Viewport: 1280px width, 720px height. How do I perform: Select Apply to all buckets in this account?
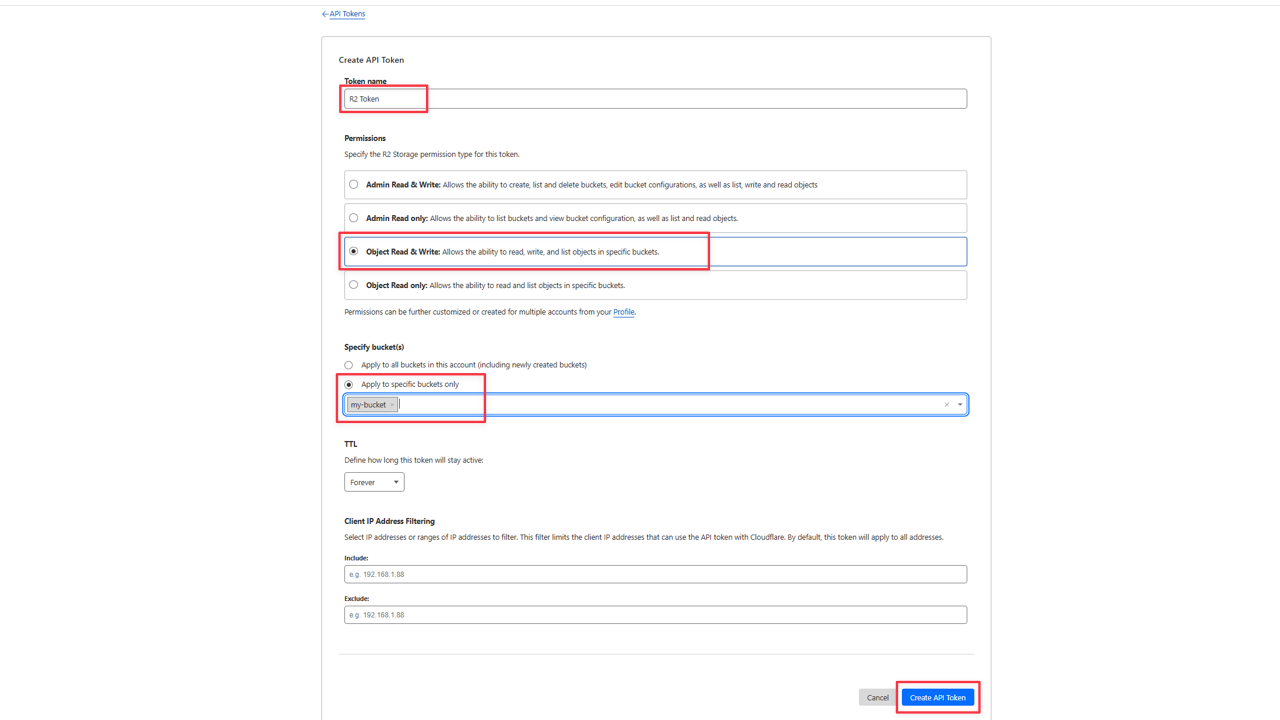click(x=348, y=364)
